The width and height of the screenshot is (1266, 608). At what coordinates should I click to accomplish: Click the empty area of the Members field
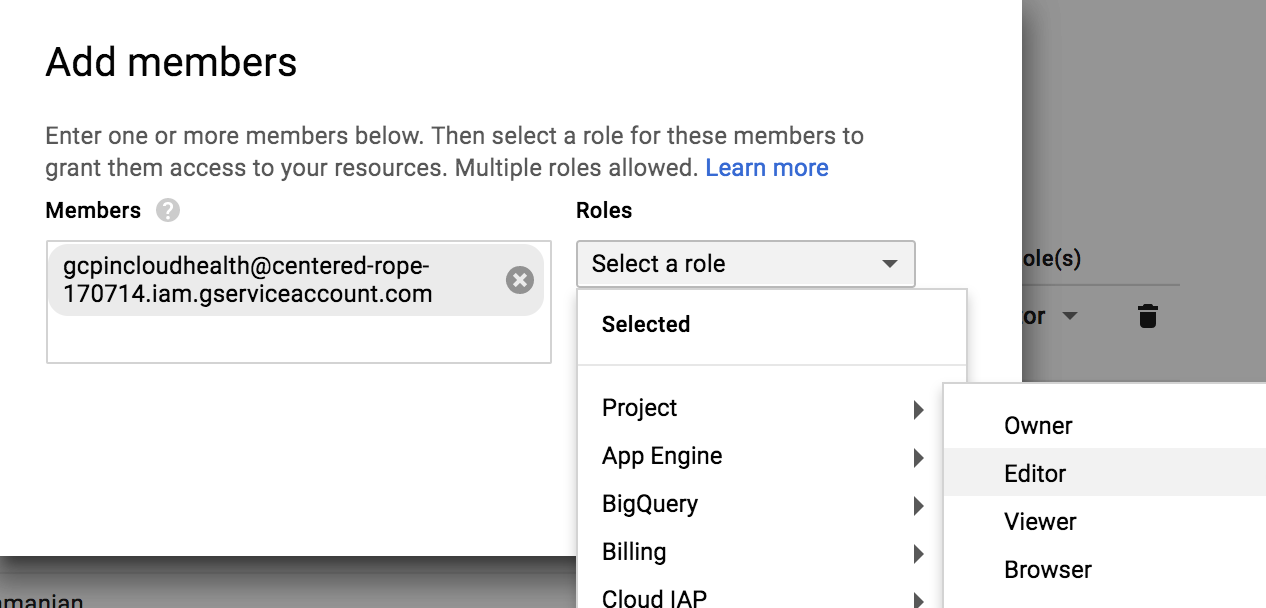[x=298, y=340]
